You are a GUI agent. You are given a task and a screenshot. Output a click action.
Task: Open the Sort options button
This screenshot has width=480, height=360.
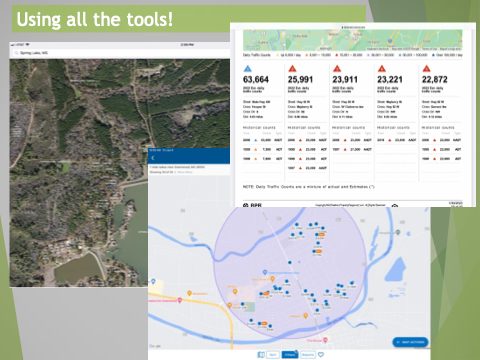coord(273,355)
